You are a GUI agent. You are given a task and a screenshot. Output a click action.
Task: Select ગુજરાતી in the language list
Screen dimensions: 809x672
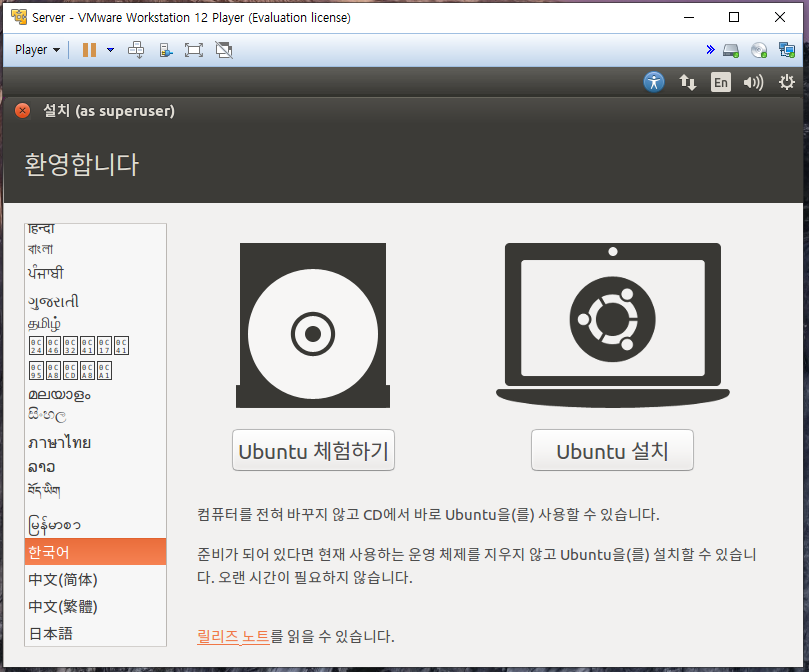click(95, 301)
